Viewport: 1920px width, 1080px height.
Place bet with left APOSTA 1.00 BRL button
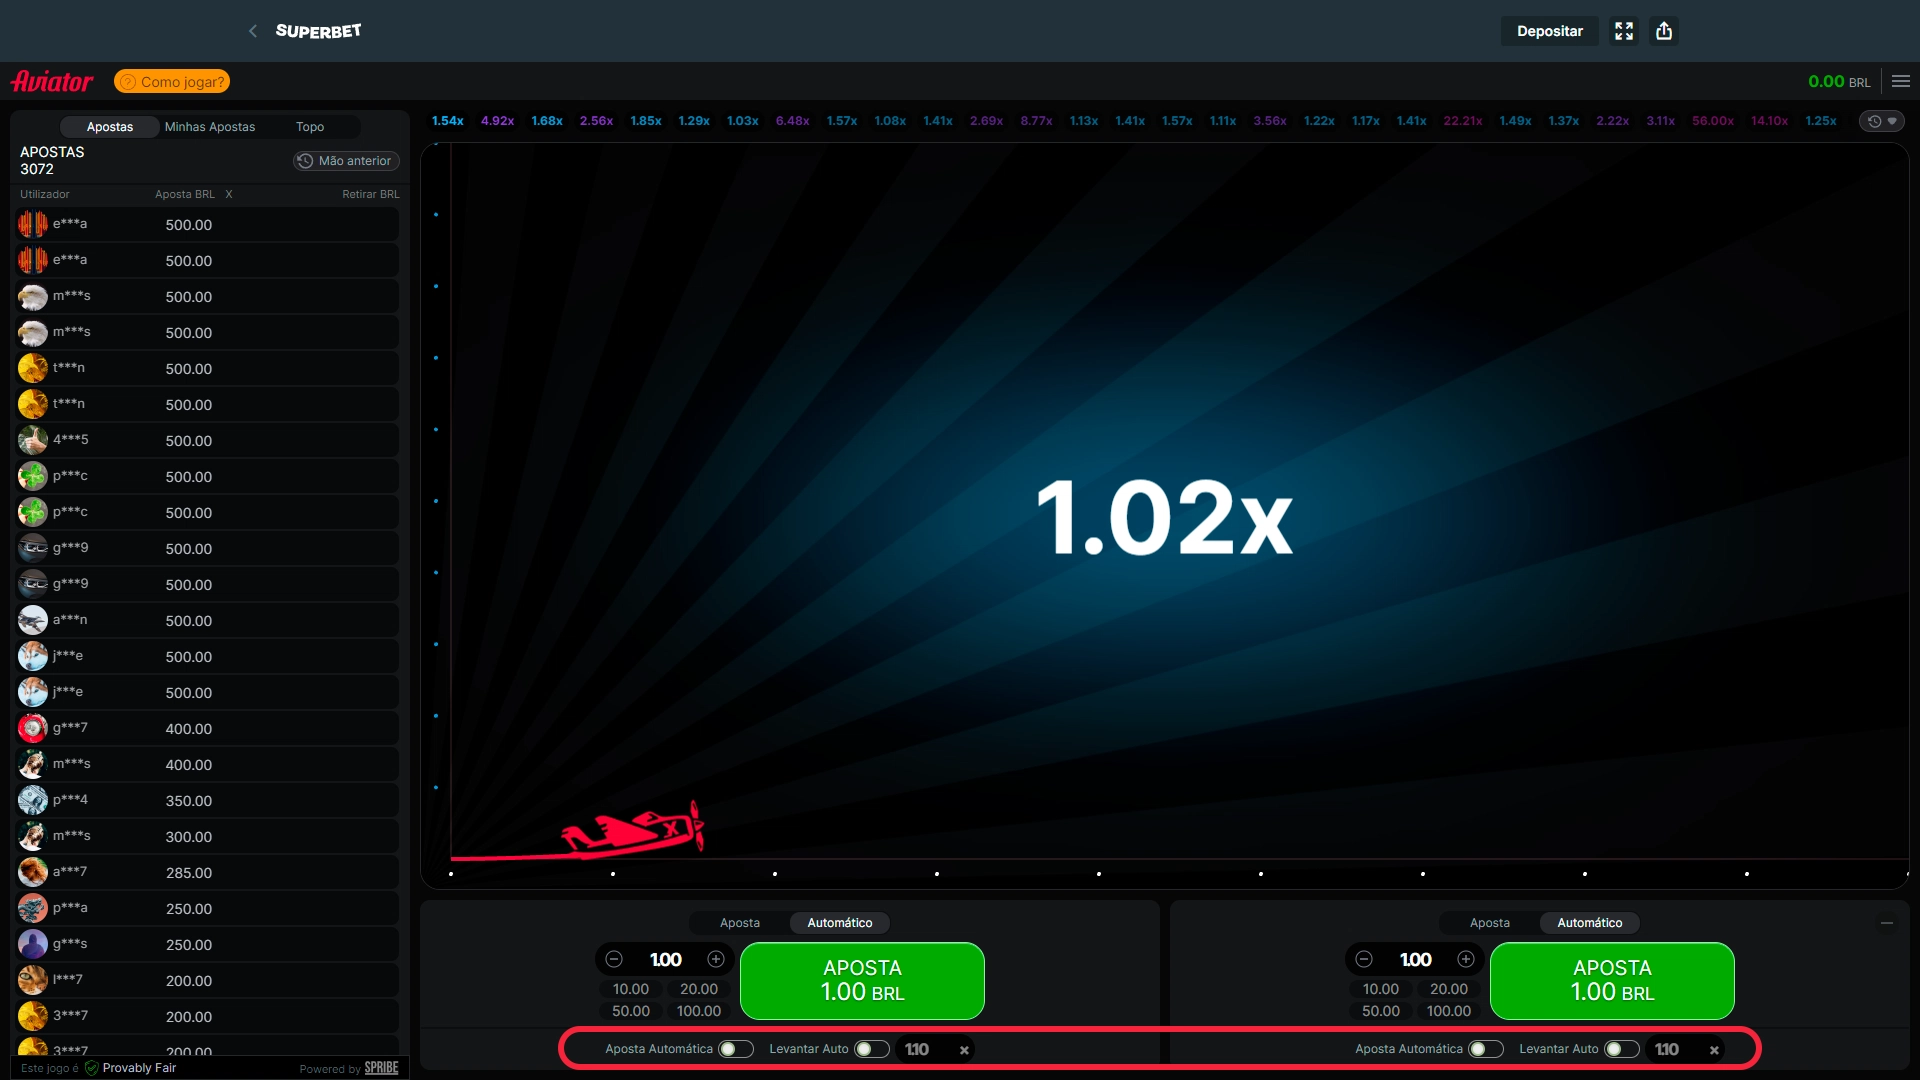pyautogui.click(x=862, y=981)
